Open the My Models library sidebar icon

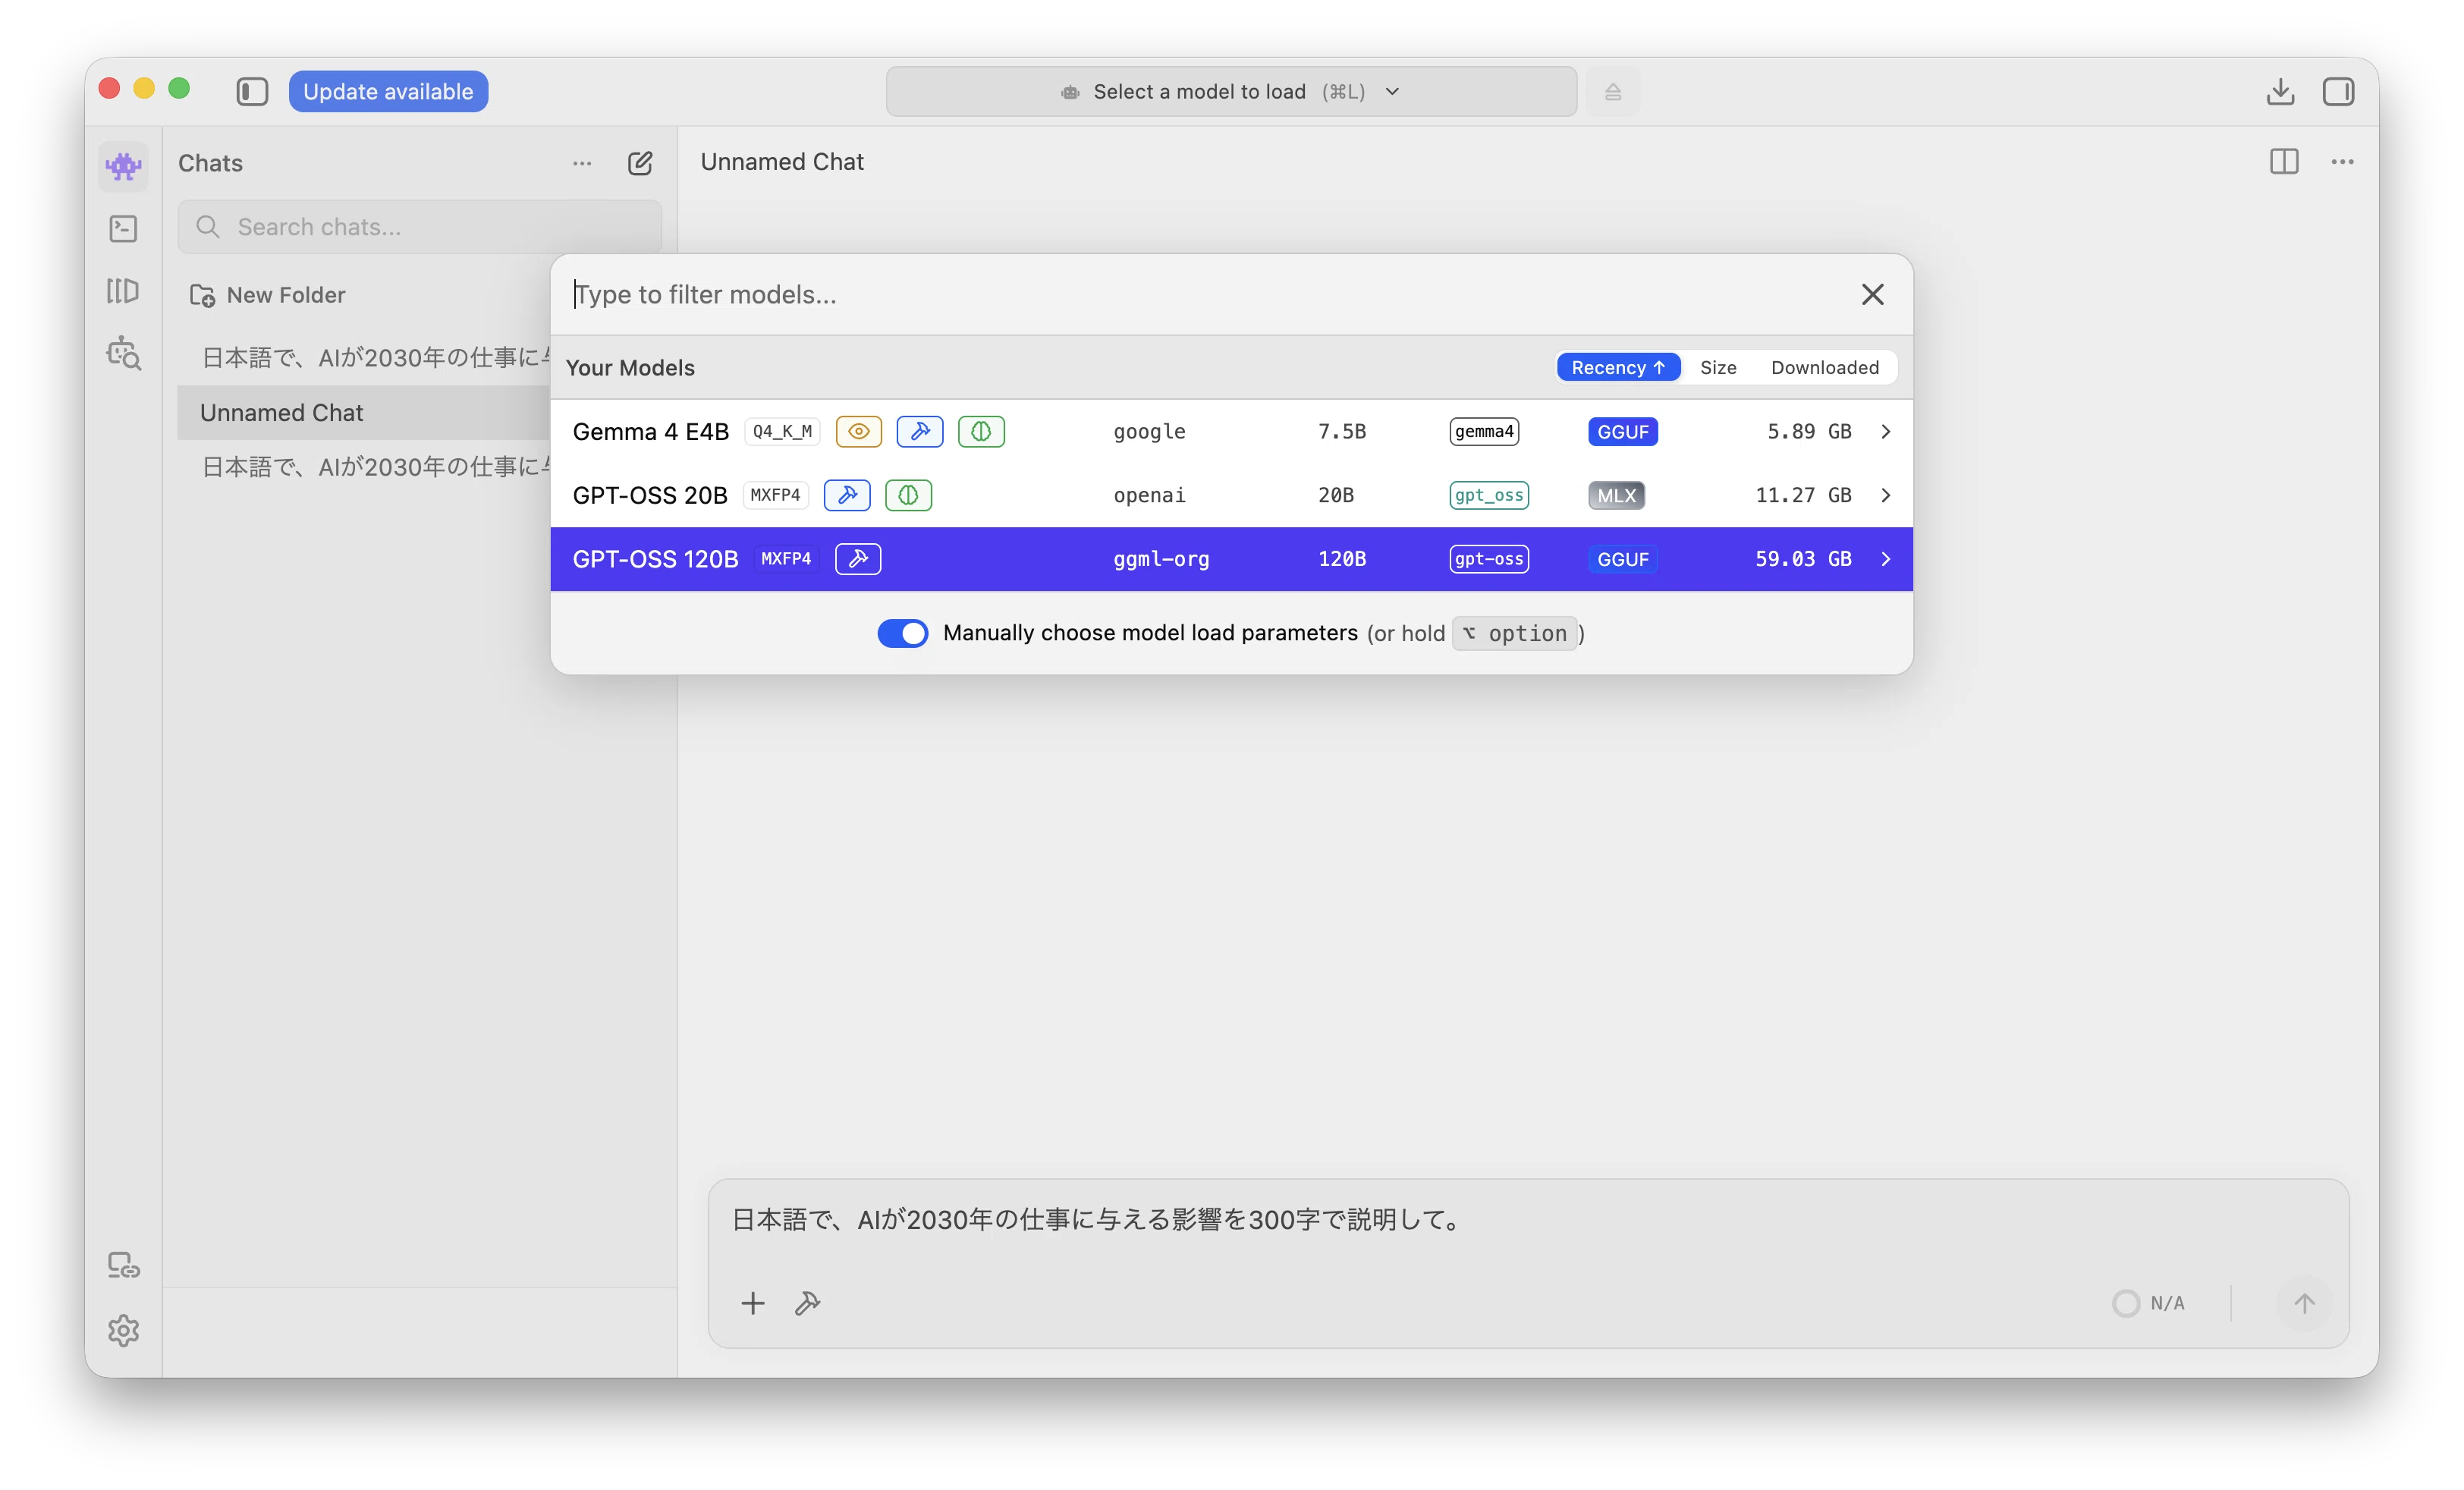tap(123, 291)
